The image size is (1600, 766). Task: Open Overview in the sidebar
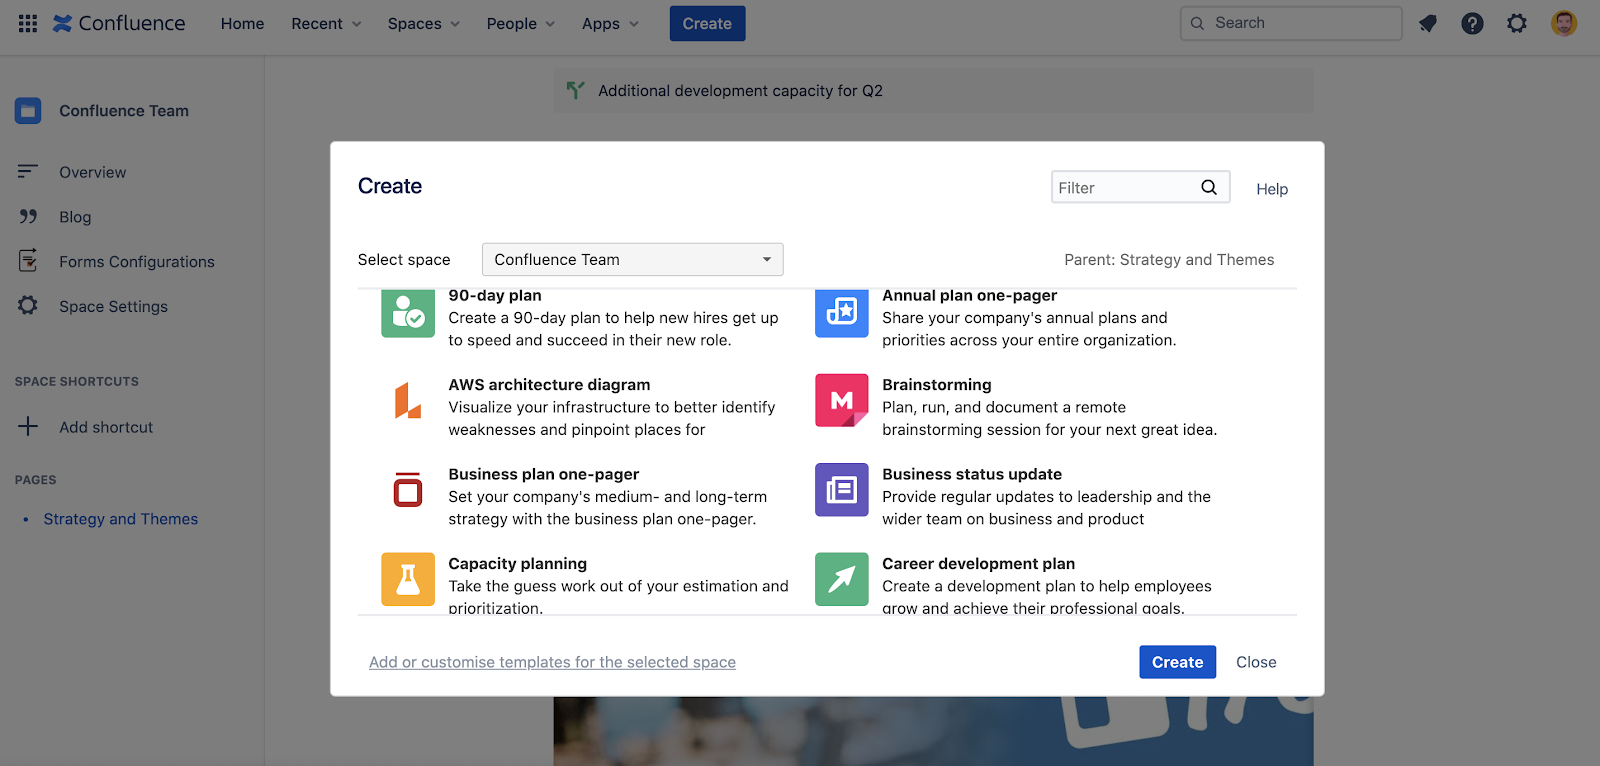pyautogui.click(x=93, y=172)
